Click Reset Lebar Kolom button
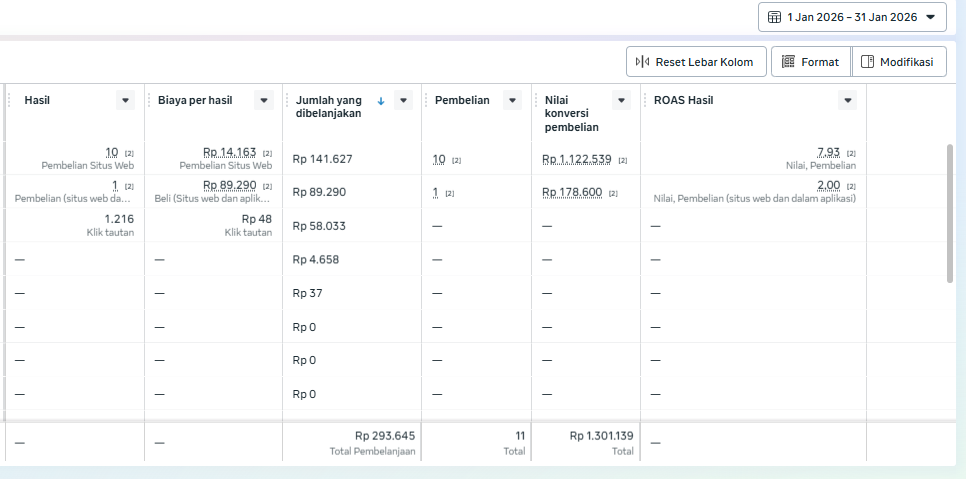This screenshot has width=966, height=479. click(696, 62)
